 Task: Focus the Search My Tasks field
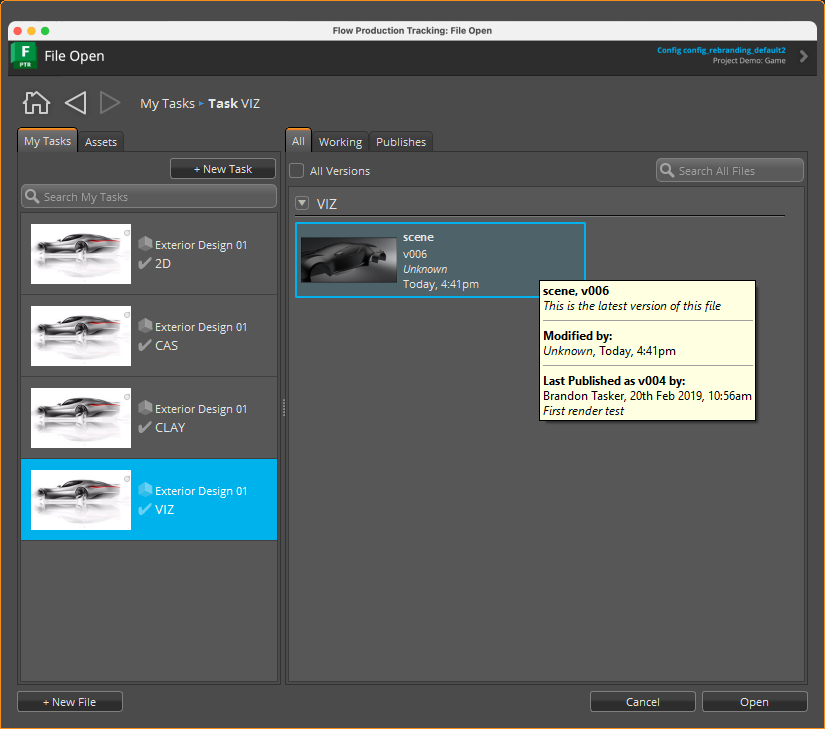point(149,196)
